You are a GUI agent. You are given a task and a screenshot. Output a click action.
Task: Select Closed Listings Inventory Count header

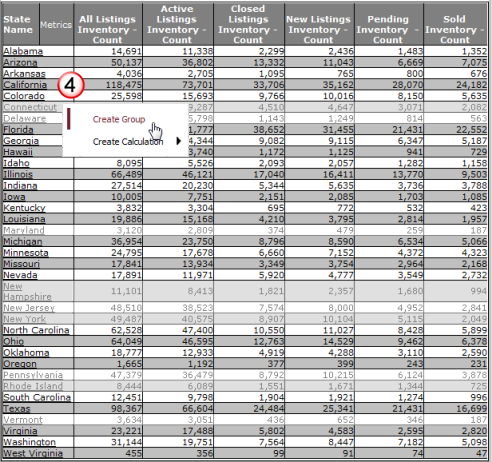point(248,24)
